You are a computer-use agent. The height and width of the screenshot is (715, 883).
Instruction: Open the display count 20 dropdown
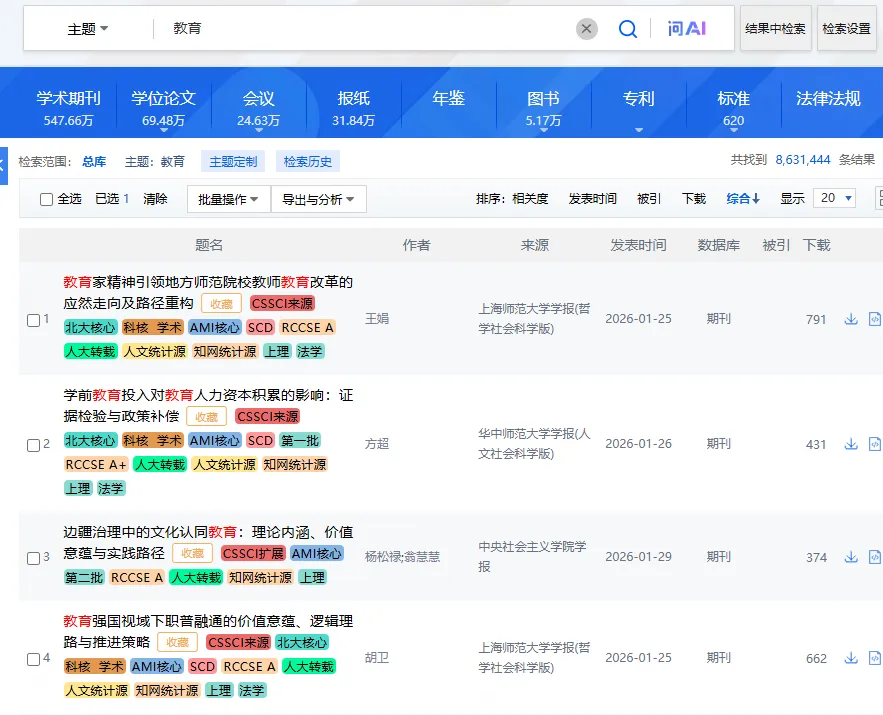[x=835, y=198]
